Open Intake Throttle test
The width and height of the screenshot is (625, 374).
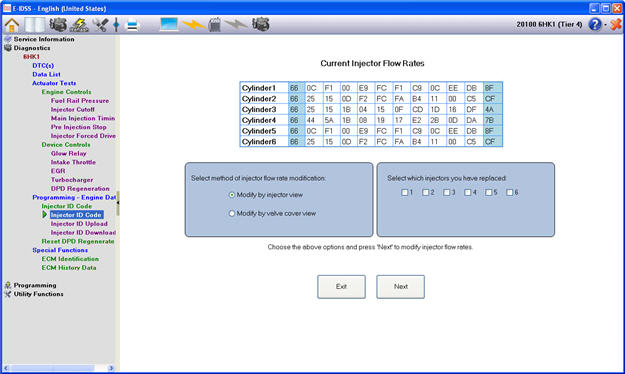coord(73,162)
